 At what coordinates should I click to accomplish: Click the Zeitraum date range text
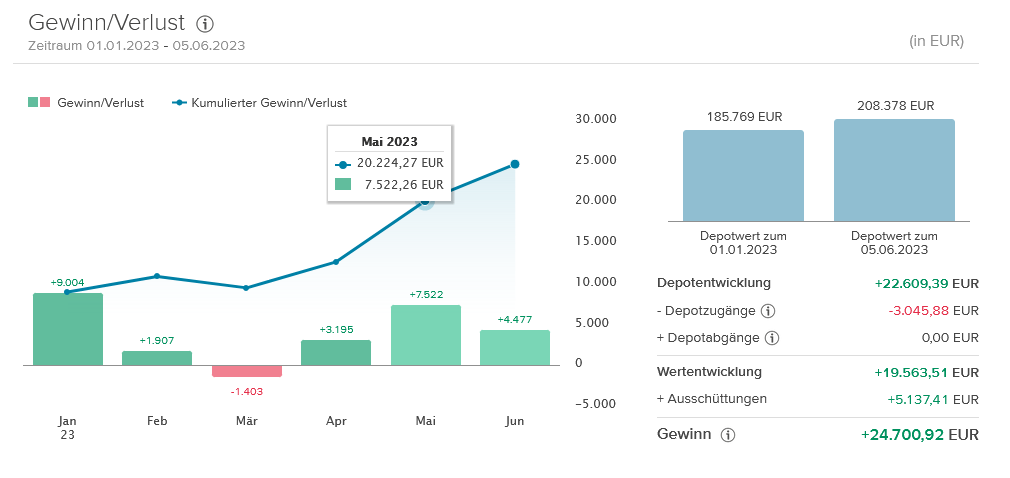click(137, 45)
